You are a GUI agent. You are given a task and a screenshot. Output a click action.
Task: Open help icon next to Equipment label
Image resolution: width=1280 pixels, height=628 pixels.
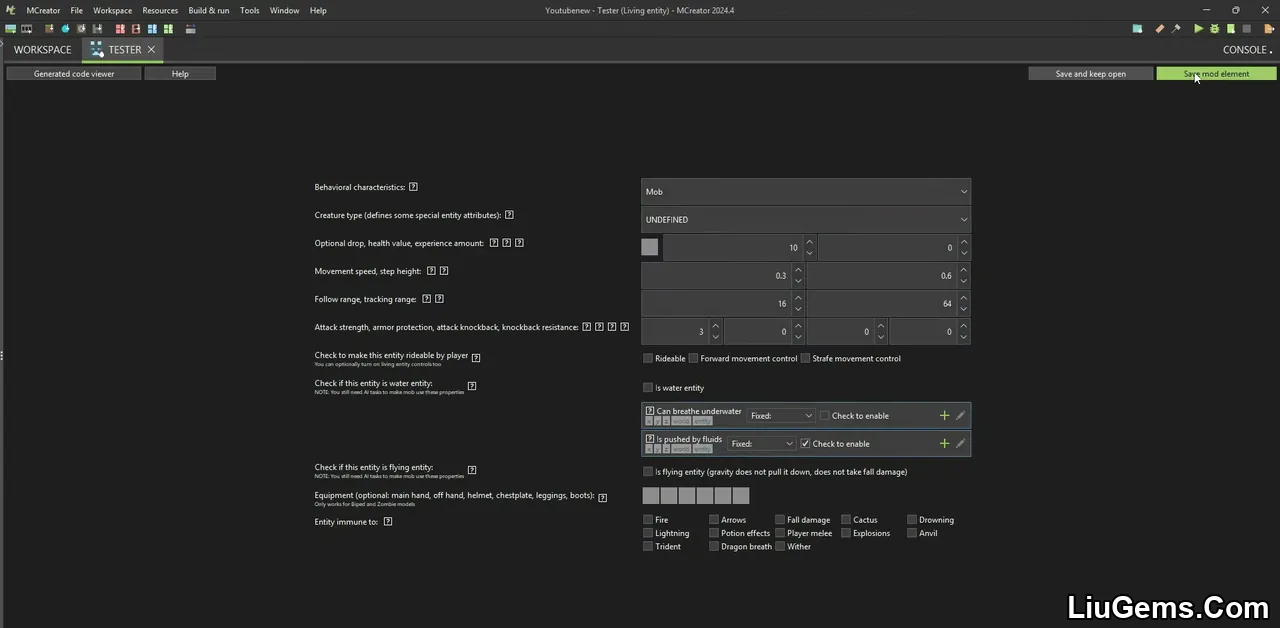pyautogui.click(x=603, y=497)
